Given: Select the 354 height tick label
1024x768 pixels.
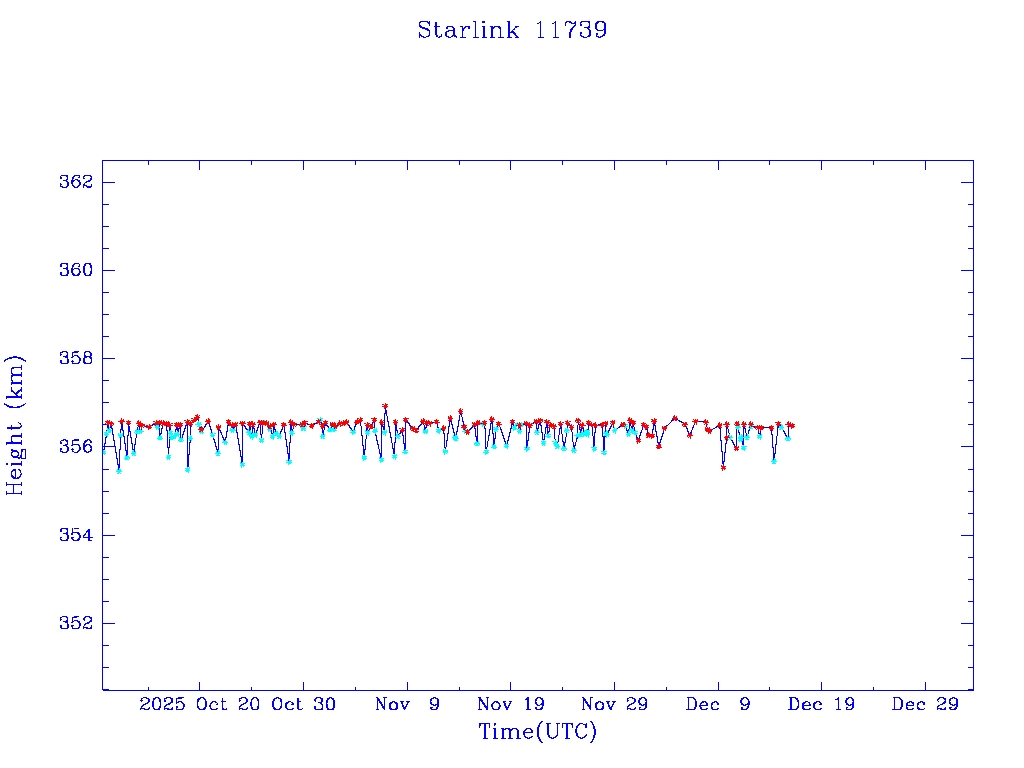Looking at the screenshot, I should point(76,535).
